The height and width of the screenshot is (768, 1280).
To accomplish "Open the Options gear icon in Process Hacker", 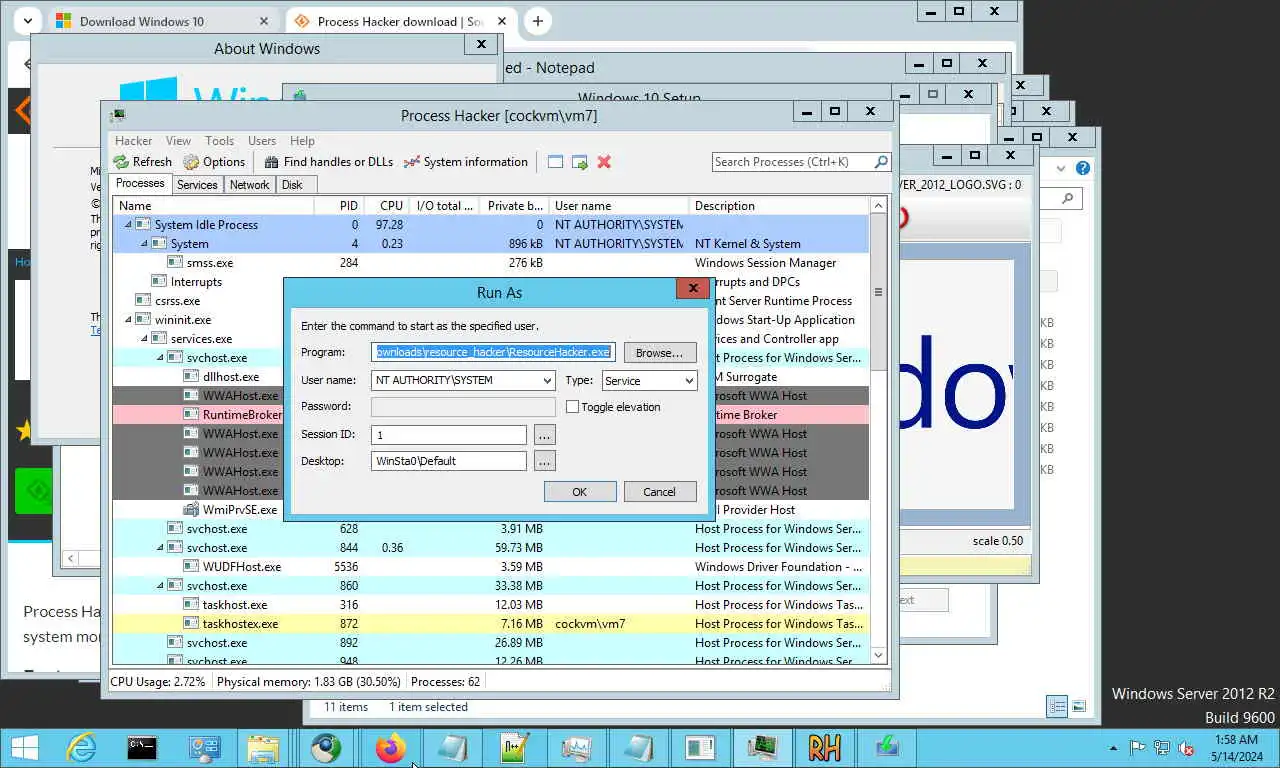I will tap(191, 162).
